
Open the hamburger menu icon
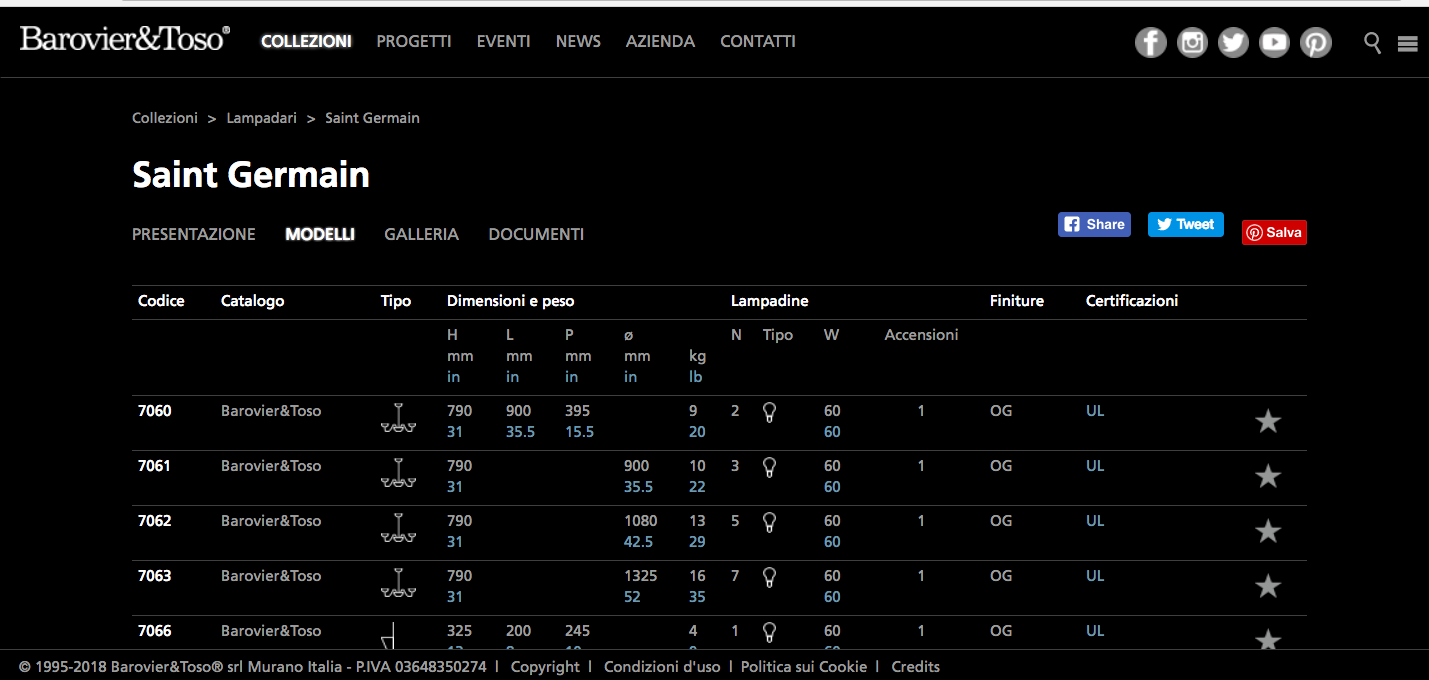click(x=1408, y=43)
